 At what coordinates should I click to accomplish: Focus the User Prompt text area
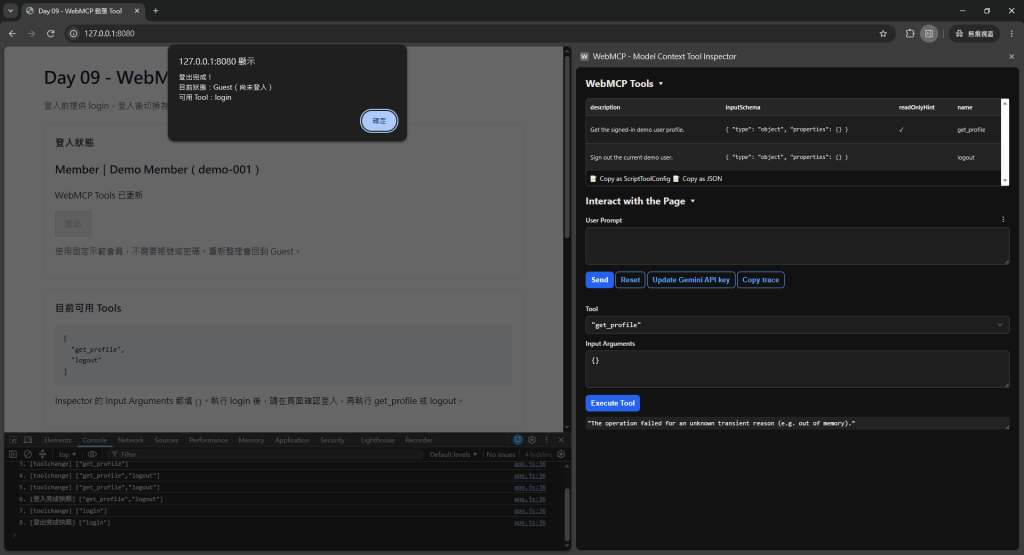point(797,246)
